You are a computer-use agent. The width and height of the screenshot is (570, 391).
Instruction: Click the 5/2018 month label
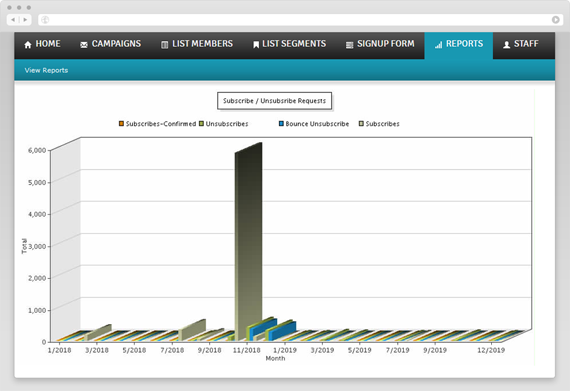[134, 350]
